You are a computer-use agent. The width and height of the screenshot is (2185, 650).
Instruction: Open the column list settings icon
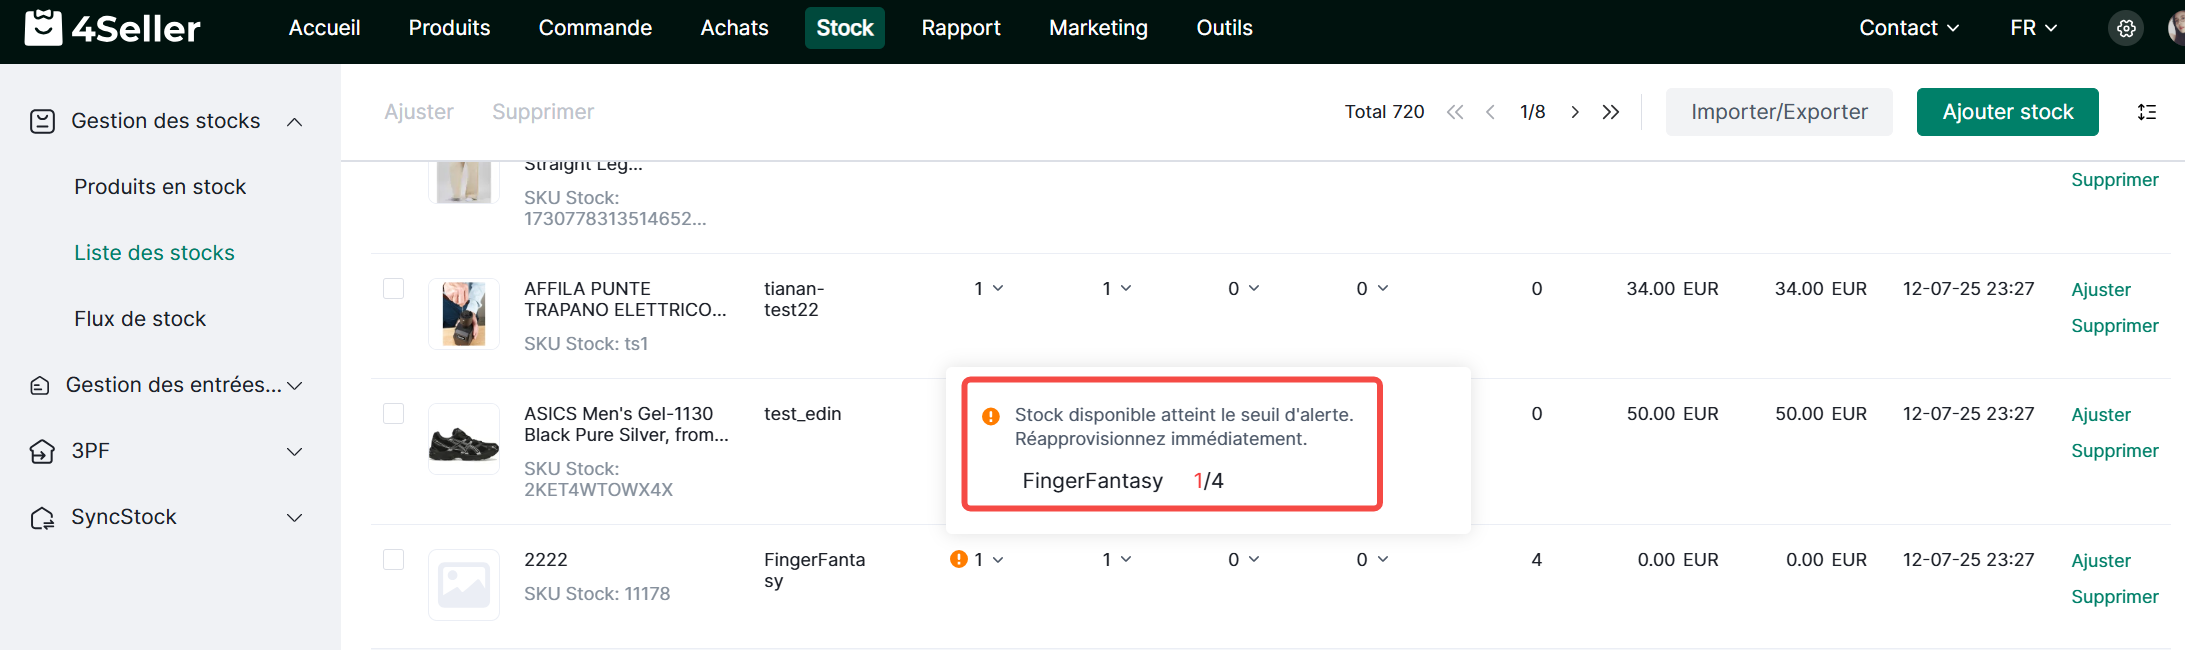point(2146,112)
